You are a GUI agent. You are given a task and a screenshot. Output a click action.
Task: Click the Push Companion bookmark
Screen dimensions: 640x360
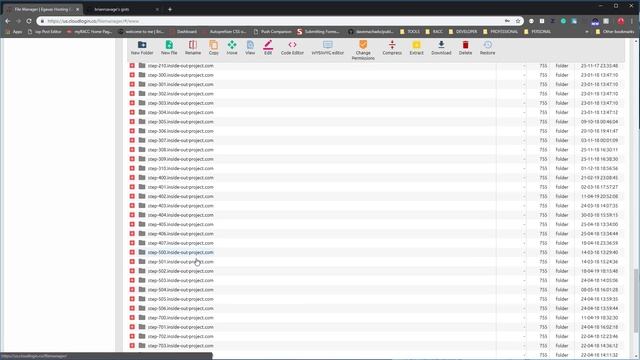coord(273,31)
